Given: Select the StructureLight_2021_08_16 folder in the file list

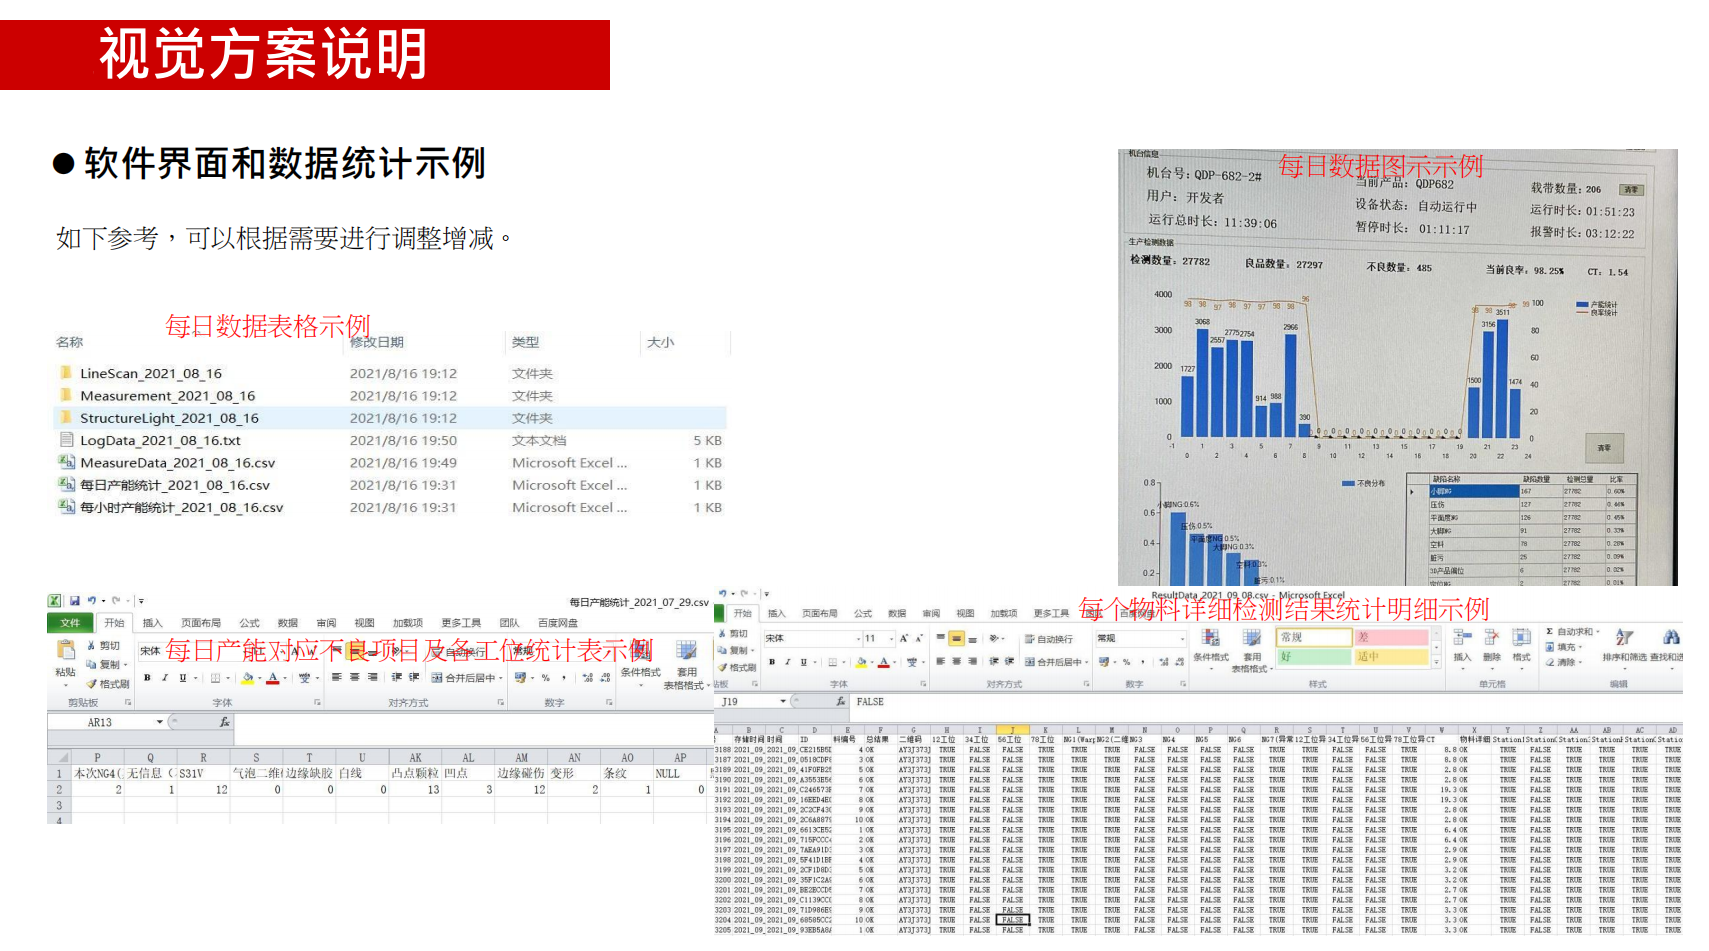Looking at the screenshot, I should click(x=169, y=418).
